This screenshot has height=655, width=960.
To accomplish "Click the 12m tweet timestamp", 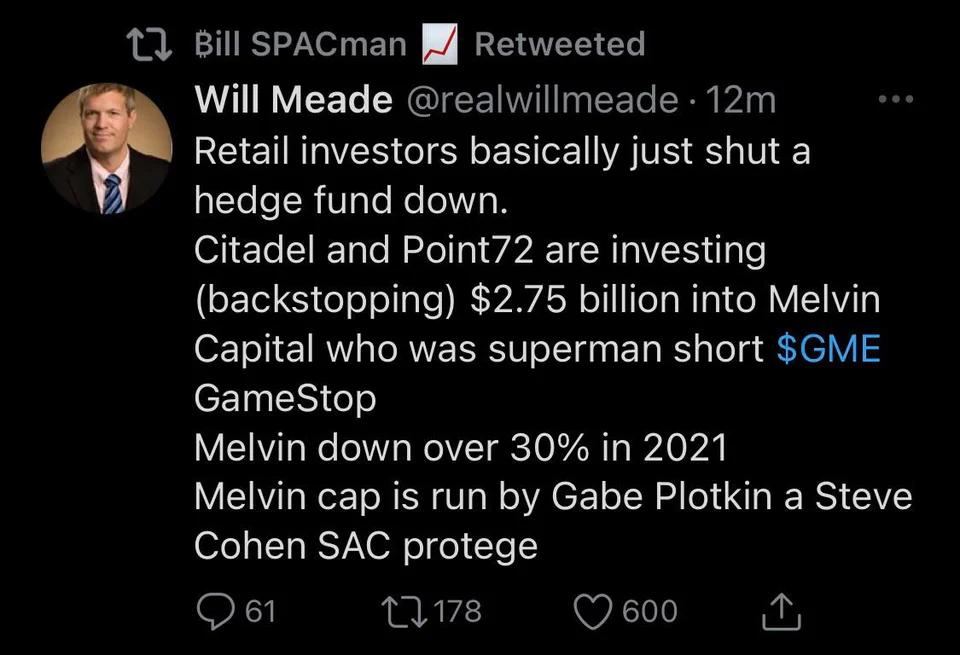I will (741, 100).
